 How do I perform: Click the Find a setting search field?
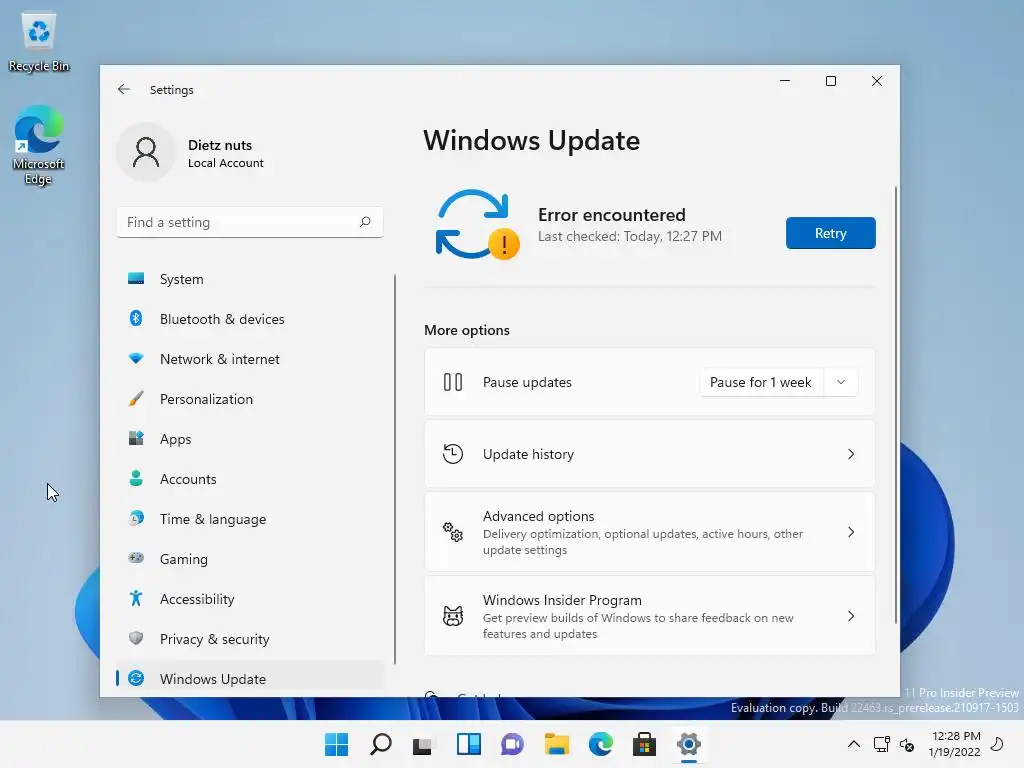point(249,222)
